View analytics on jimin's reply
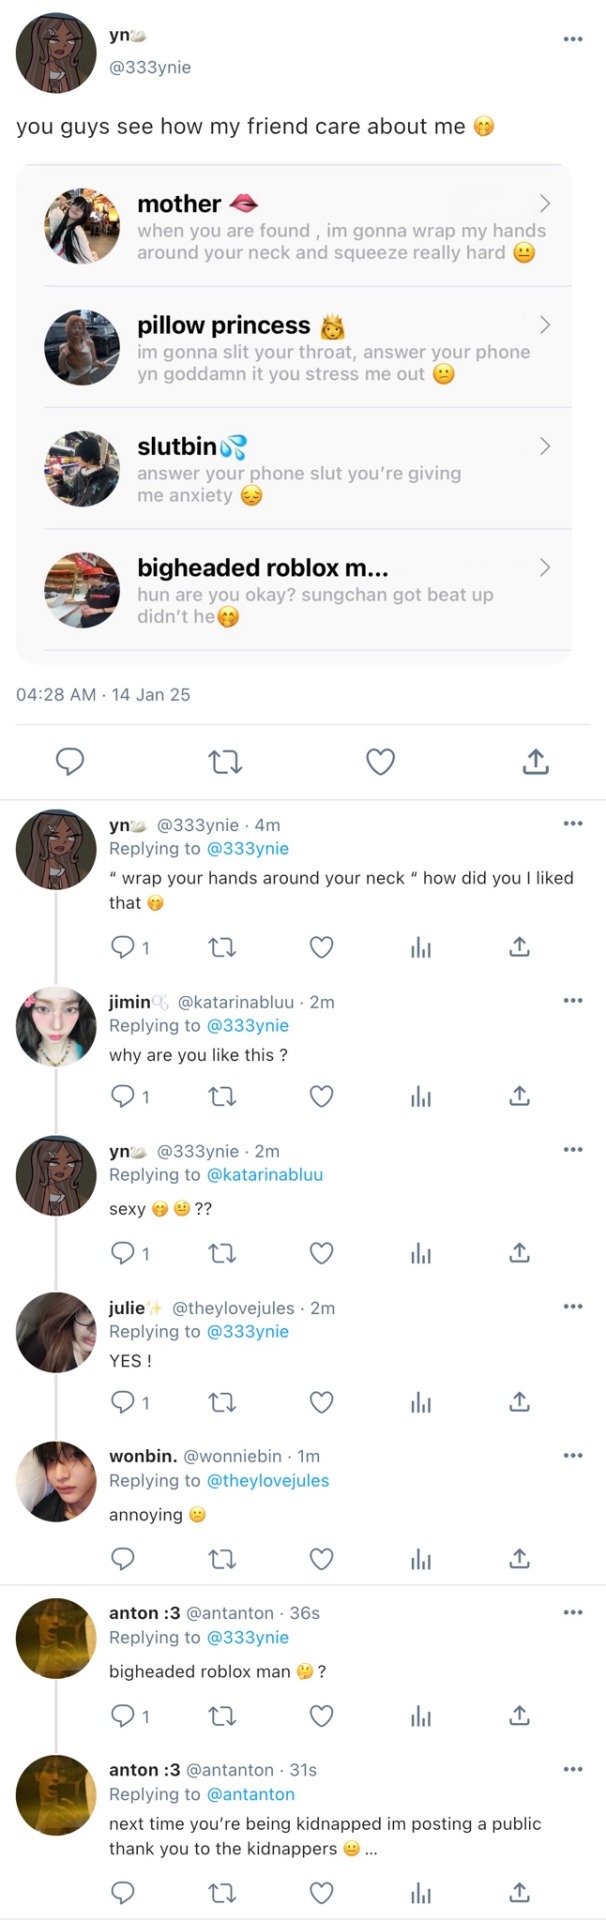This screenshot has height=1920, width=606. pos(421,1097)
